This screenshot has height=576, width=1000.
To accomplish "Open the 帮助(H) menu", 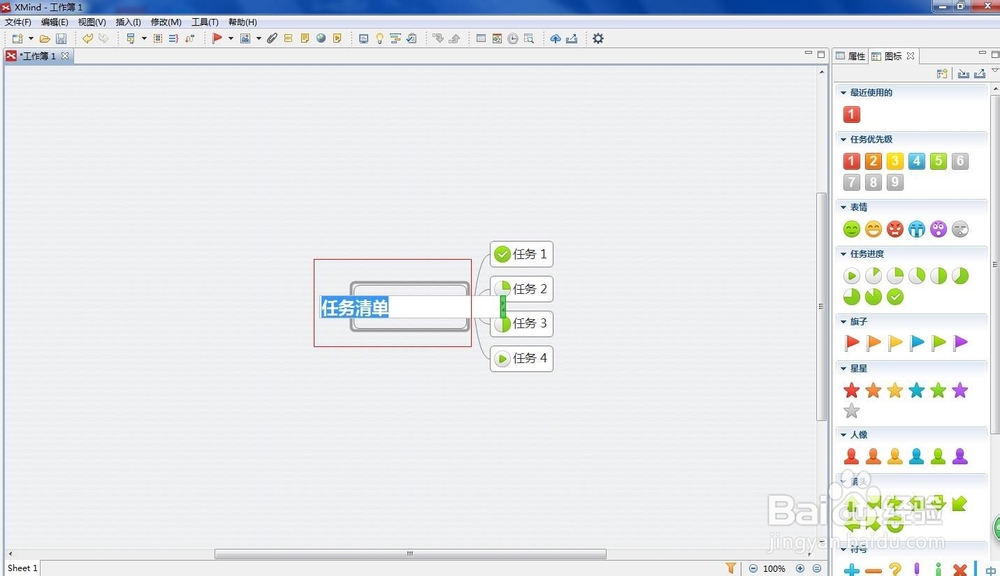I will coord(242,22).
